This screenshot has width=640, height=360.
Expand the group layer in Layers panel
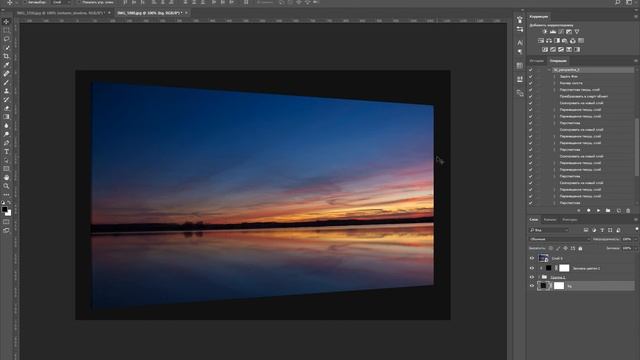(x=539, y=277)
